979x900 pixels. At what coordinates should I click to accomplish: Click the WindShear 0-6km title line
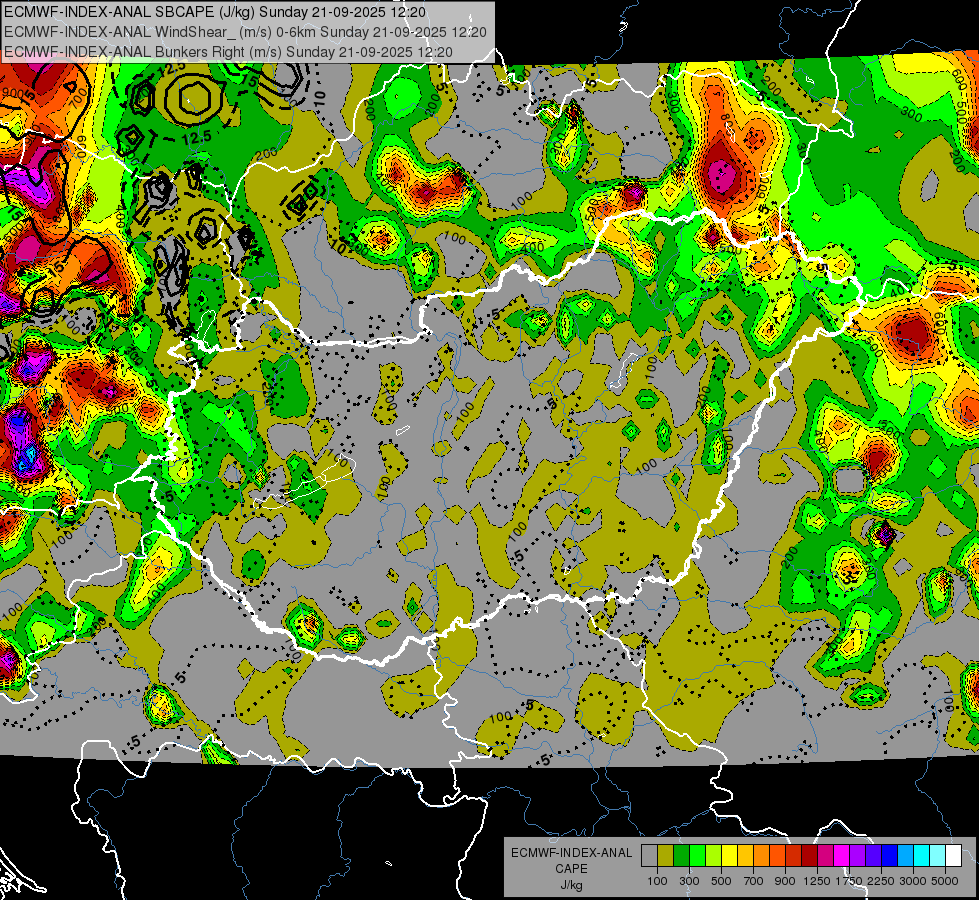point(245,31)
